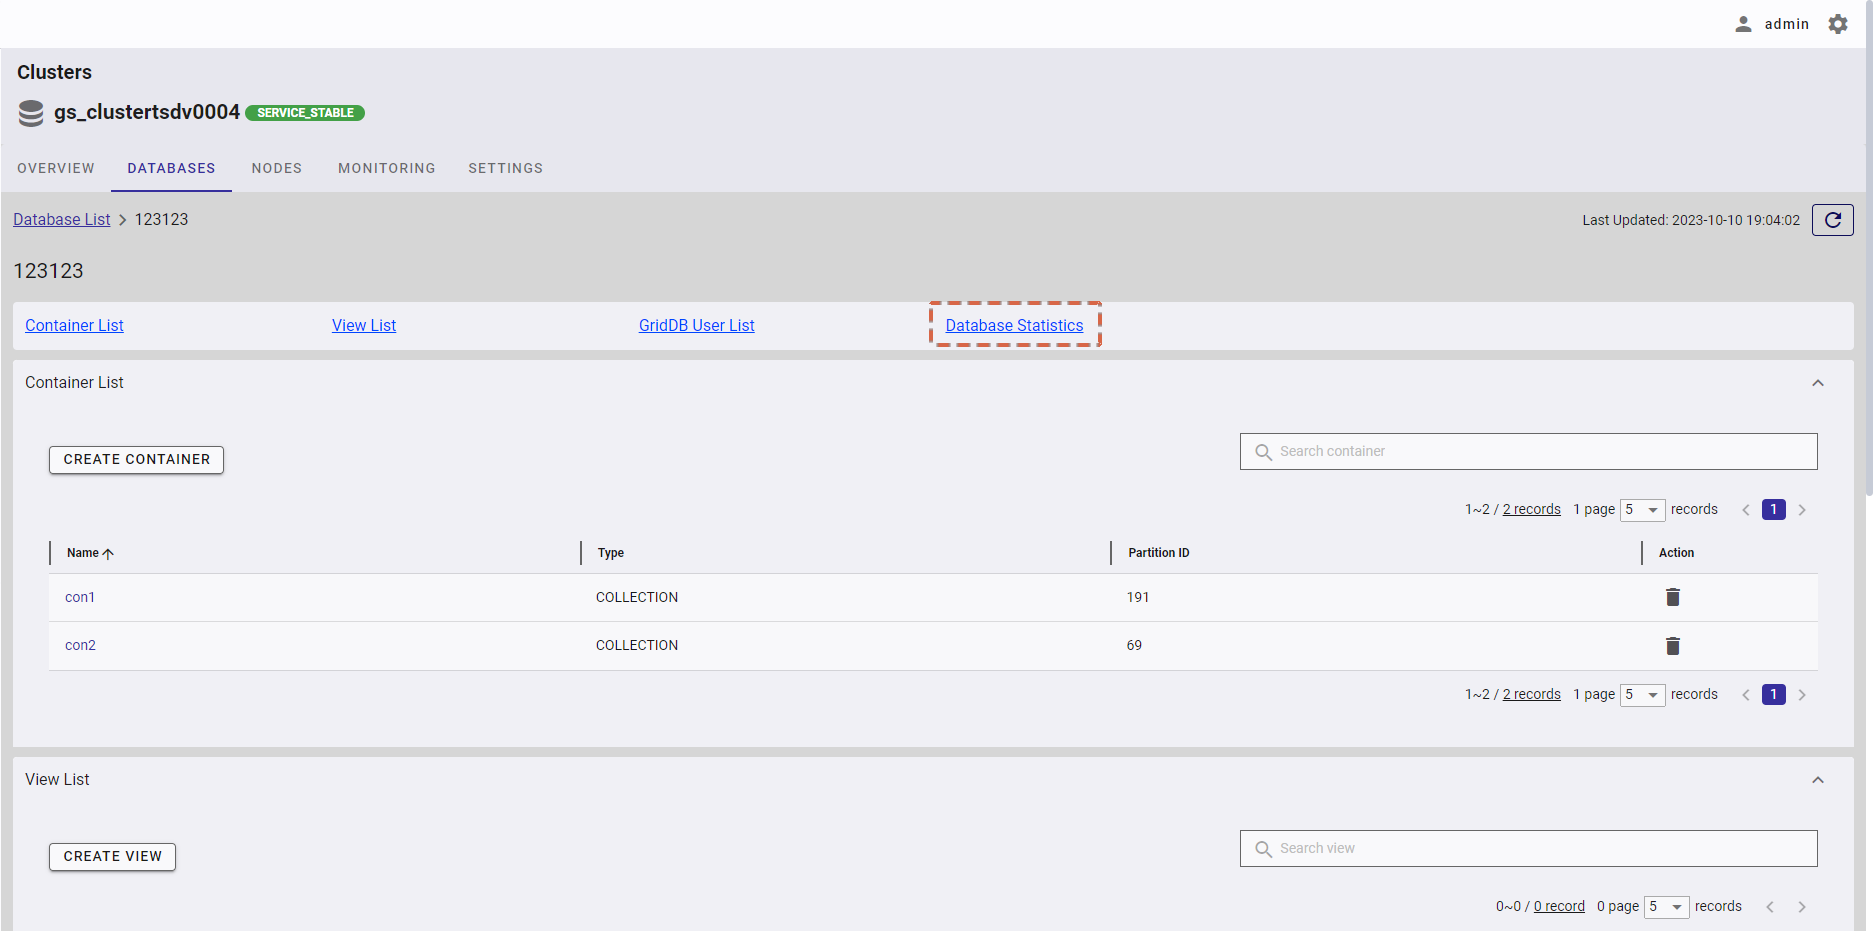
Task: Delete container con1 with trash icon
Action: click(1672, 597)
